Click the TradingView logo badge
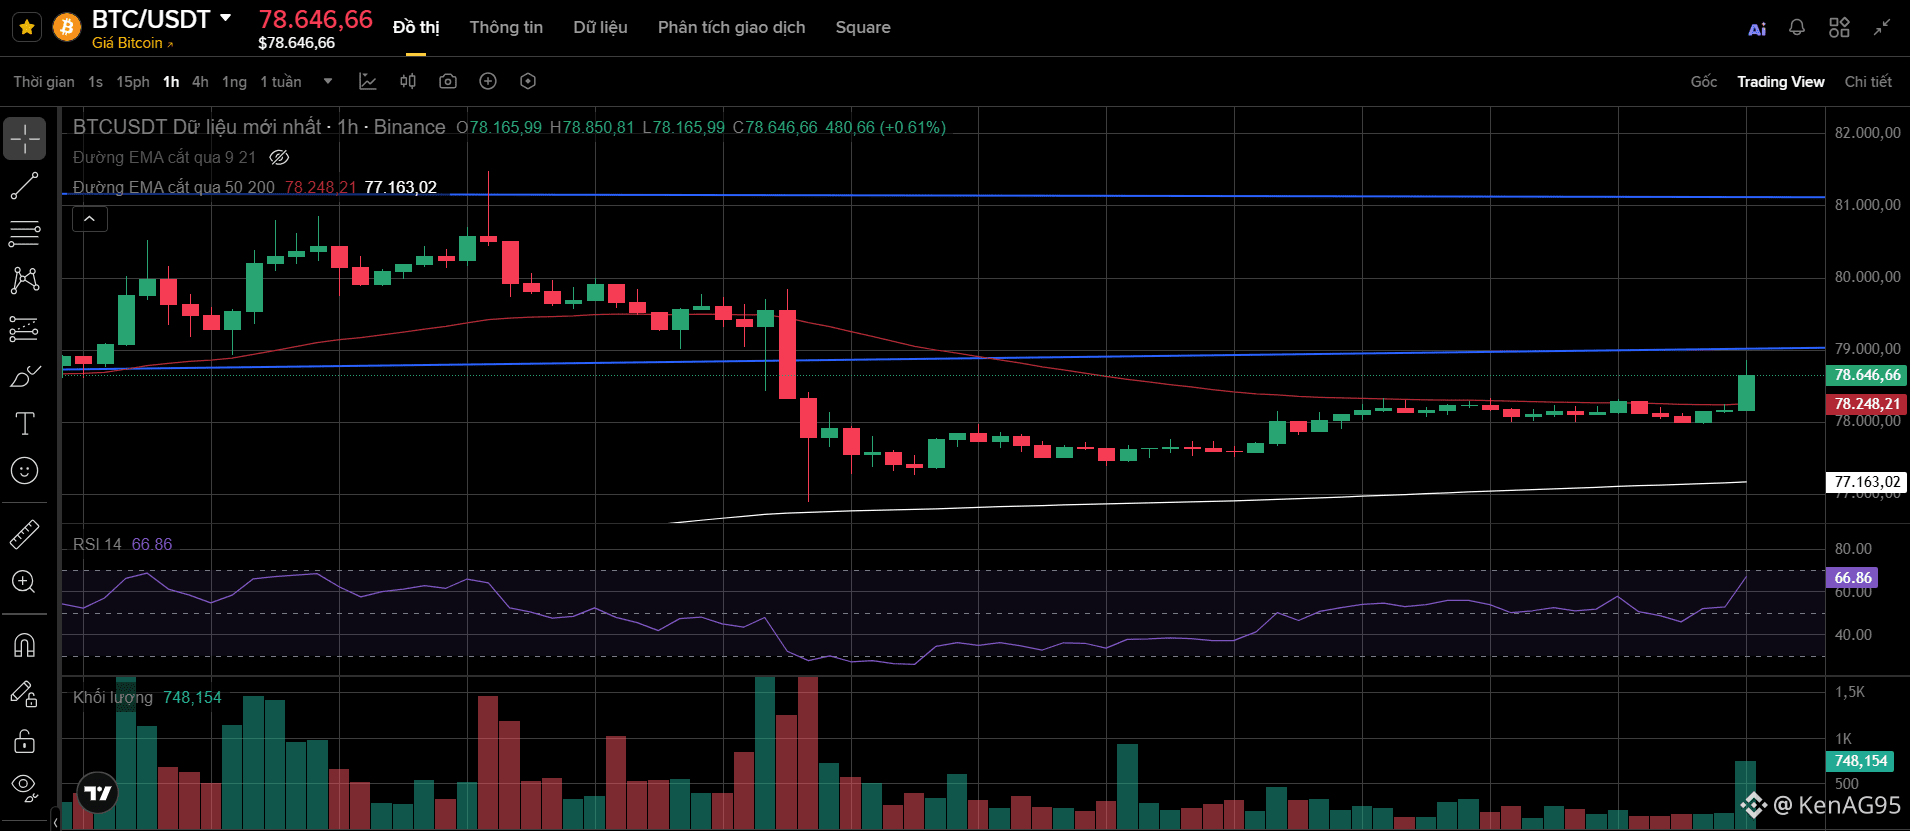 [x=98, y=793]
